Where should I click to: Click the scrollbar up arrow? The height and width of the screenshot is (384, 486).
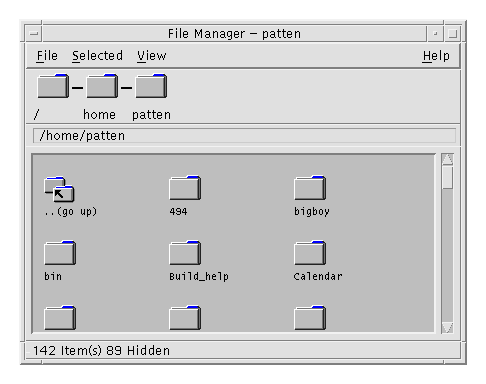coord(447,159)
